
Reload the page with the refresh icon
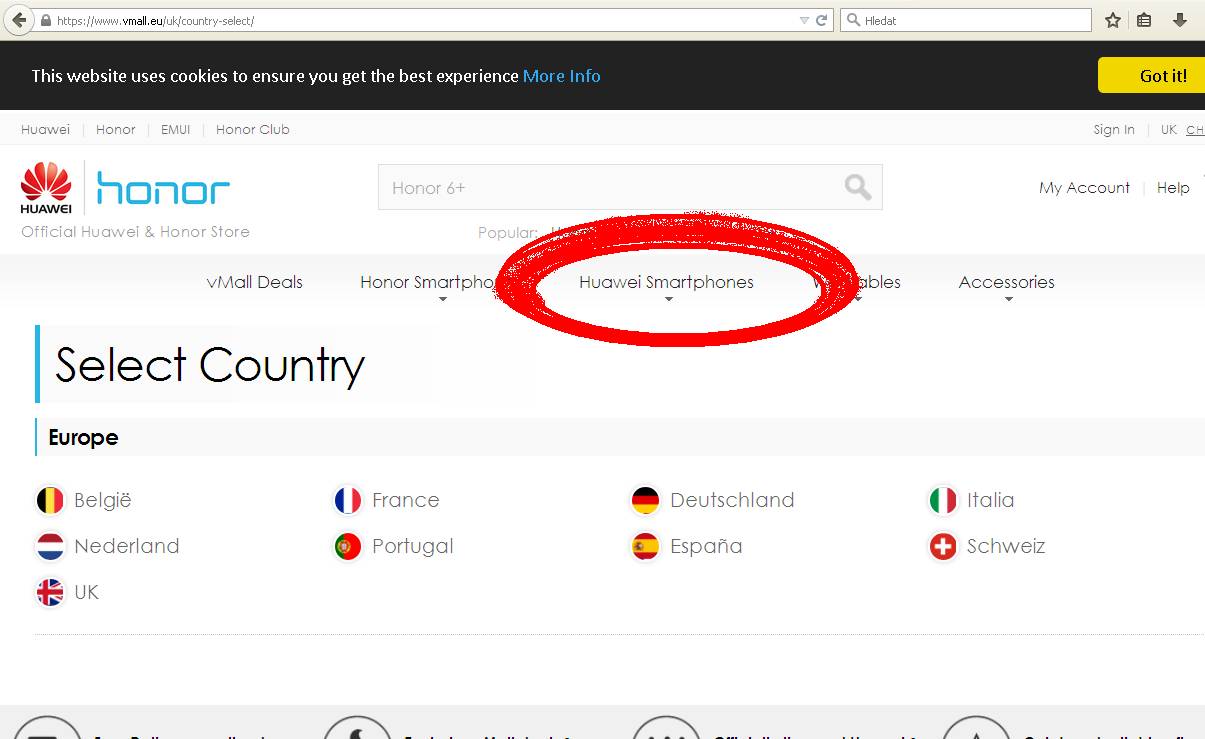[821, 20]
